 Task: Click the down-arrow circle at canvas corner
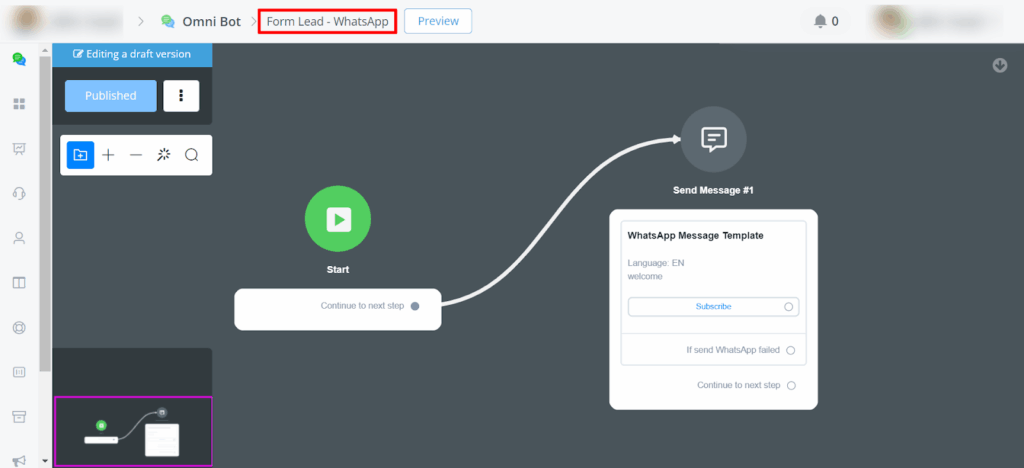[1000, 65]
